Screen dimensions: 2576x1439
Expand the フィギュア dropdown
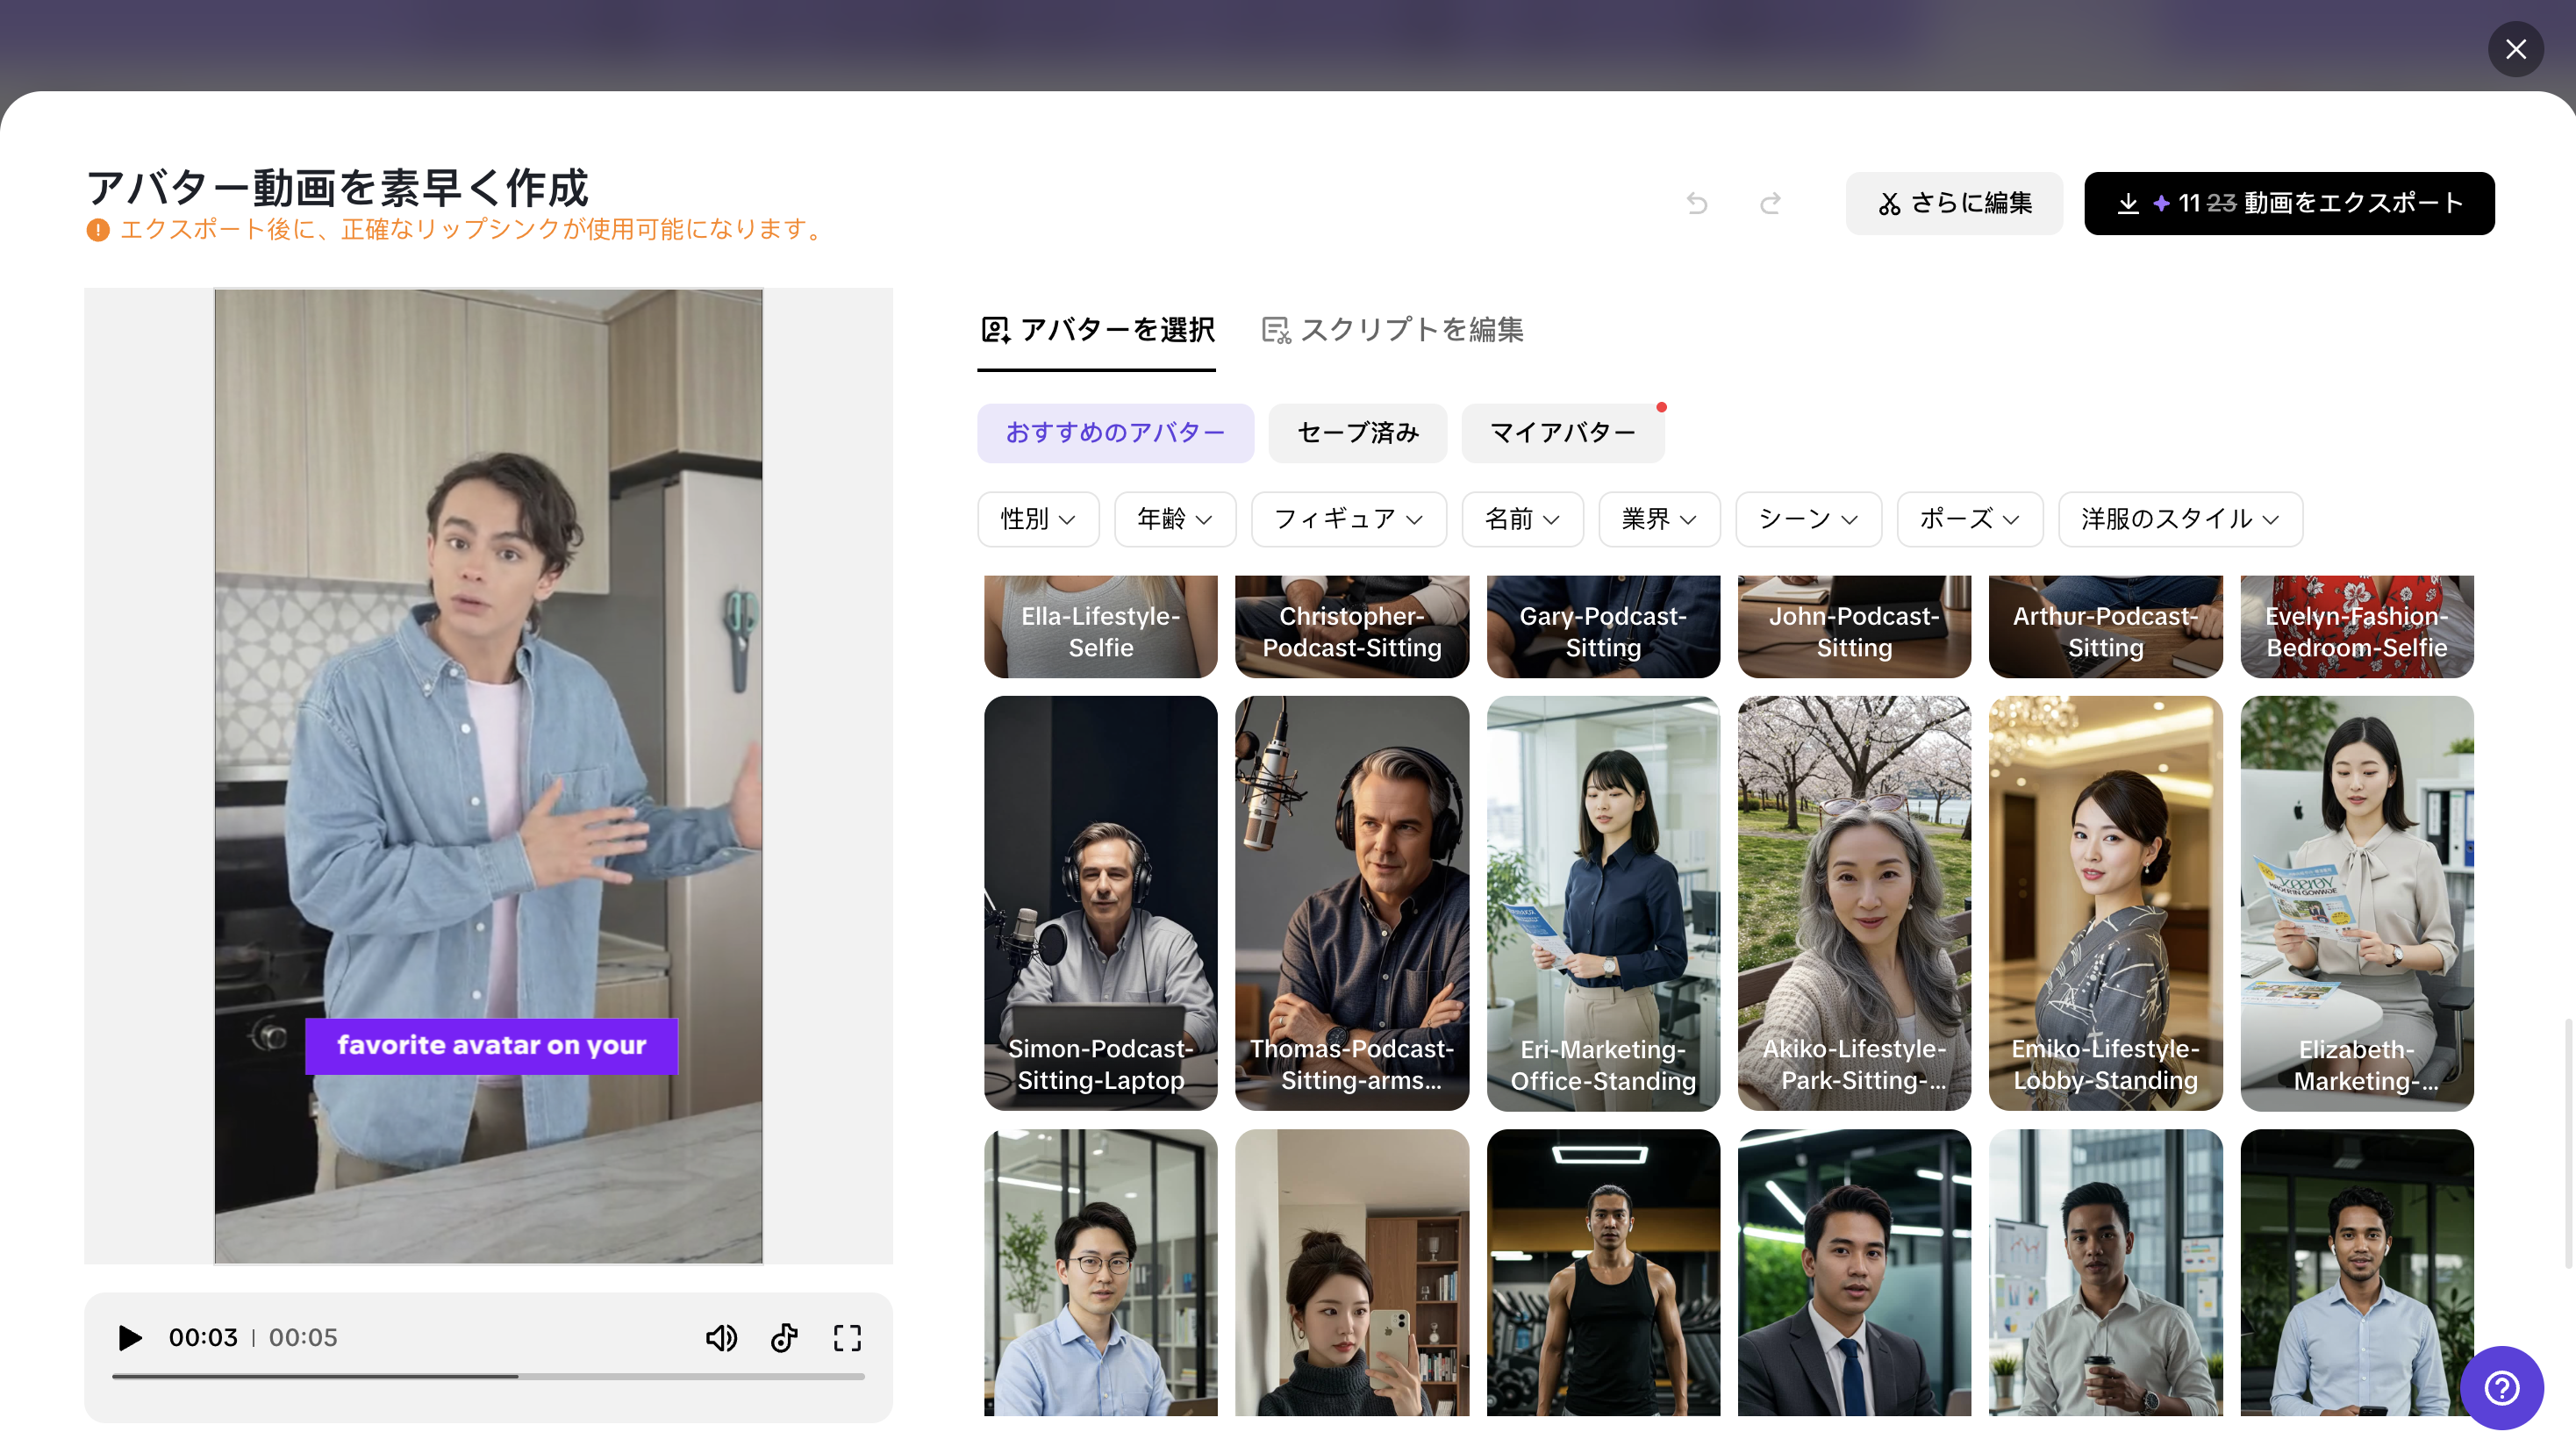(1348, 519)
